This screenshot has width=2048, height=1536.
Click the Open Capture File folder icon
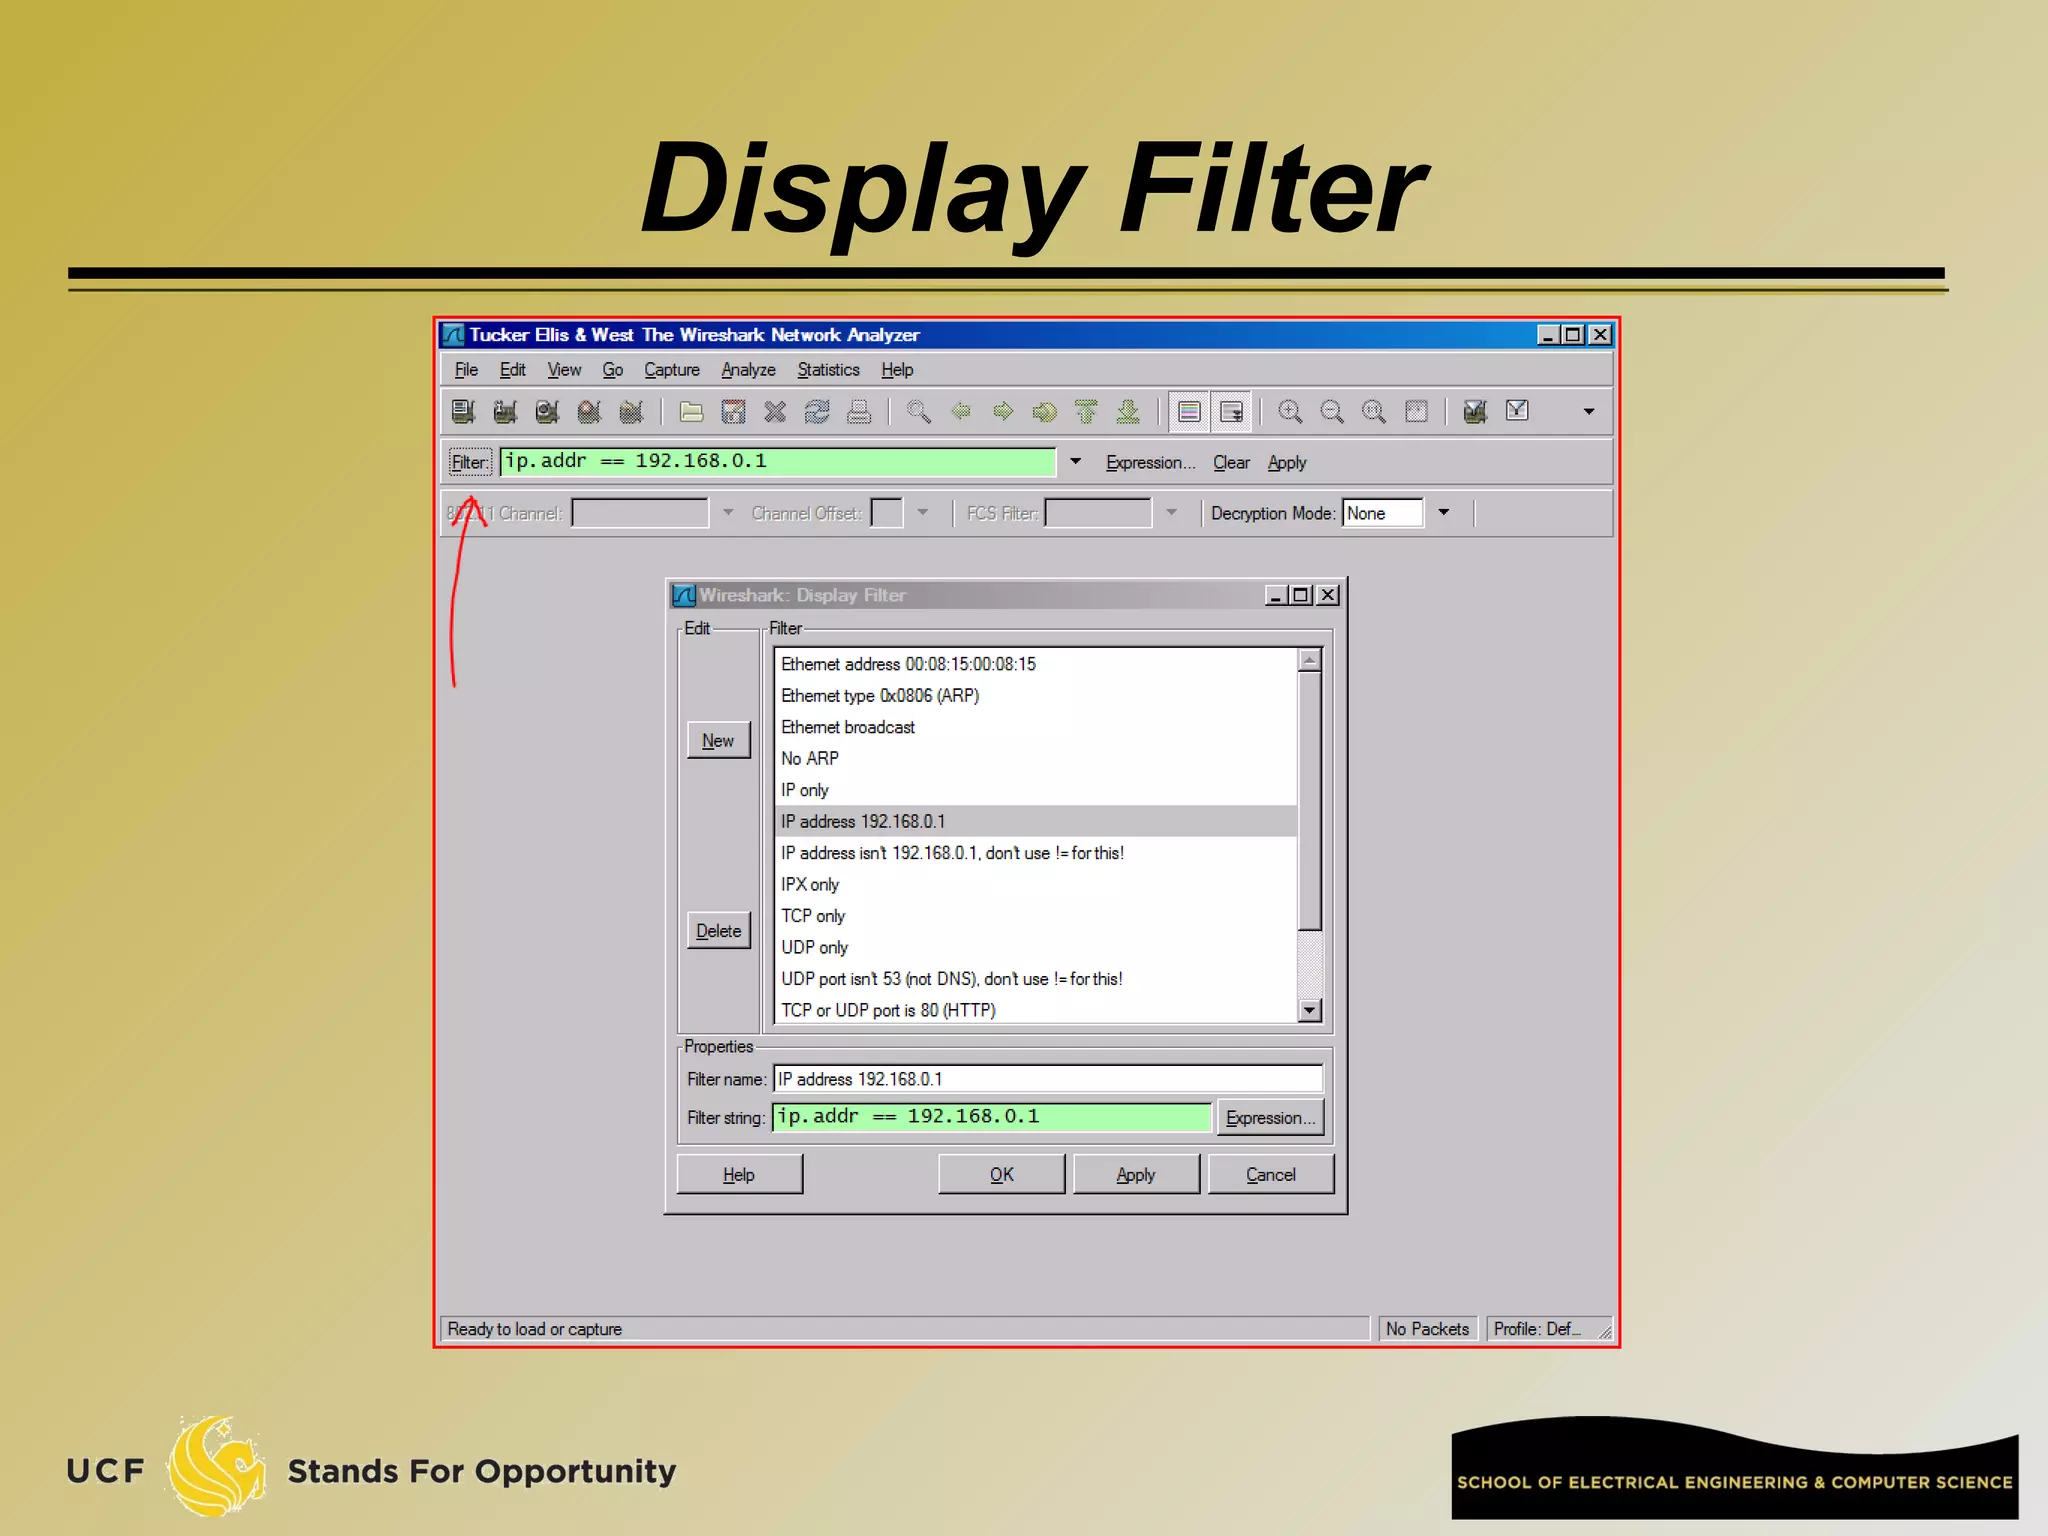691,411
